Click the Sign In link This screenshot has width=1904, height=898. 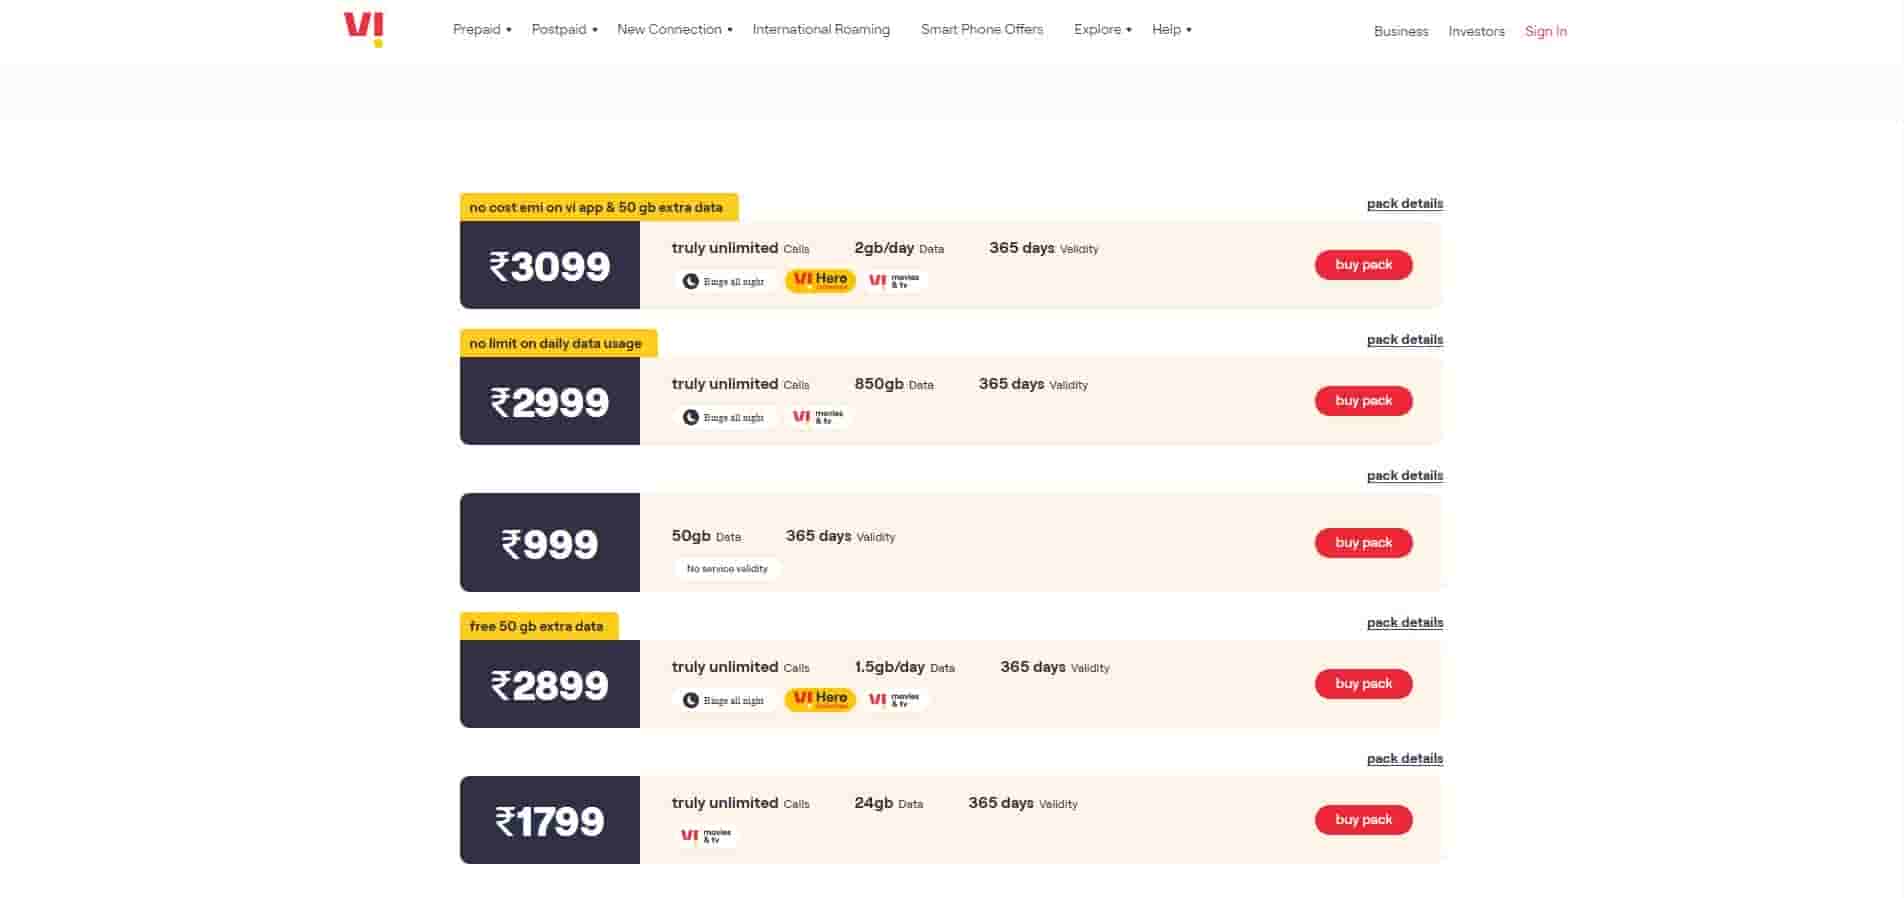(x=1545, y=32)
